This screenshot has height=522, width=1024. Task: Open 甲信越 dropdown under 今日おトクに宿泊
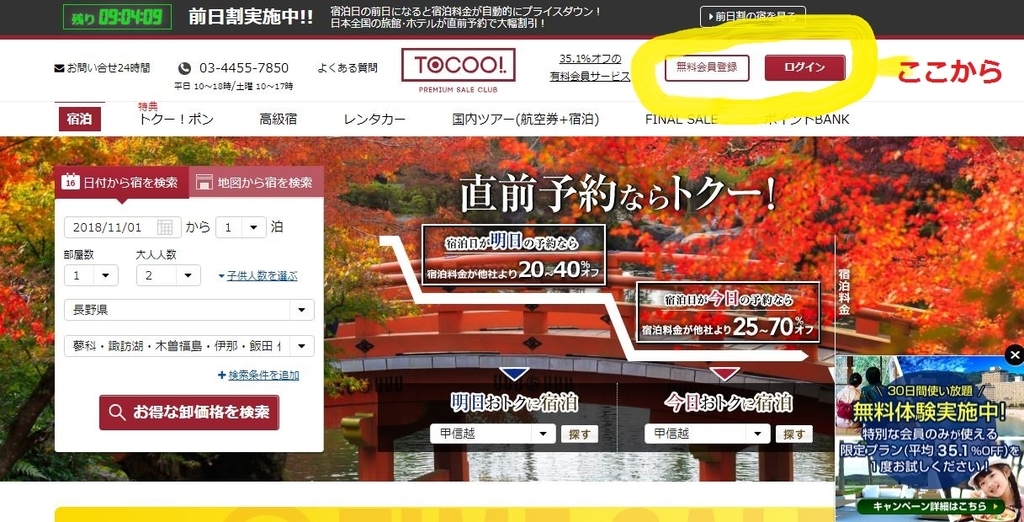[707, 434]
